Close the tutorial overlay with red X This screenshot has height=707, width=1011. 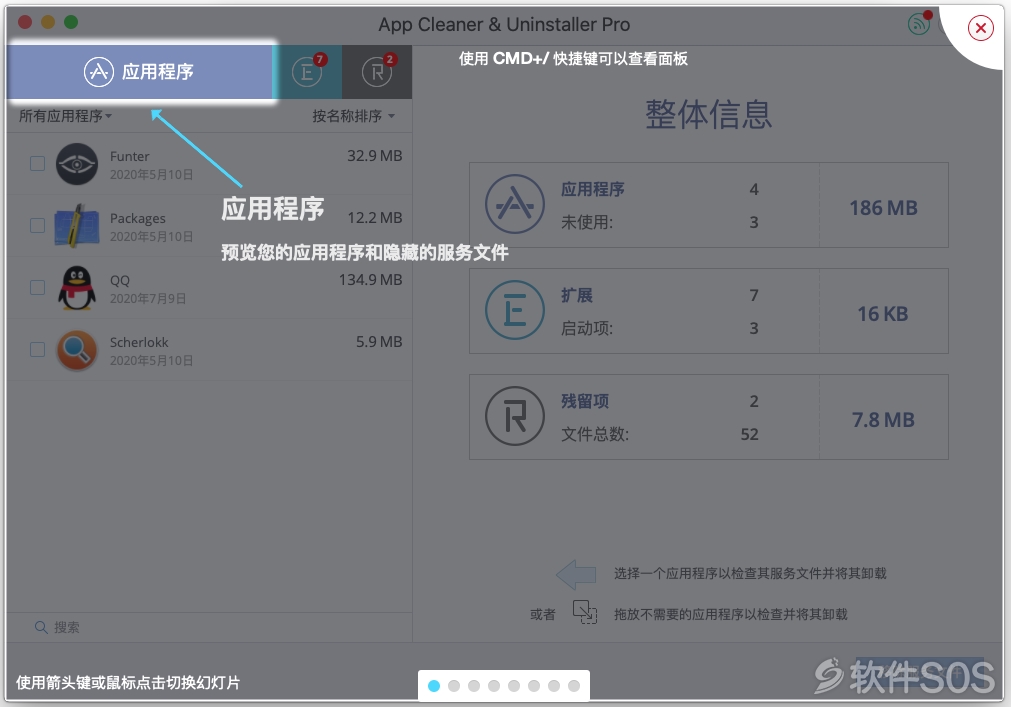coord(980,28)
